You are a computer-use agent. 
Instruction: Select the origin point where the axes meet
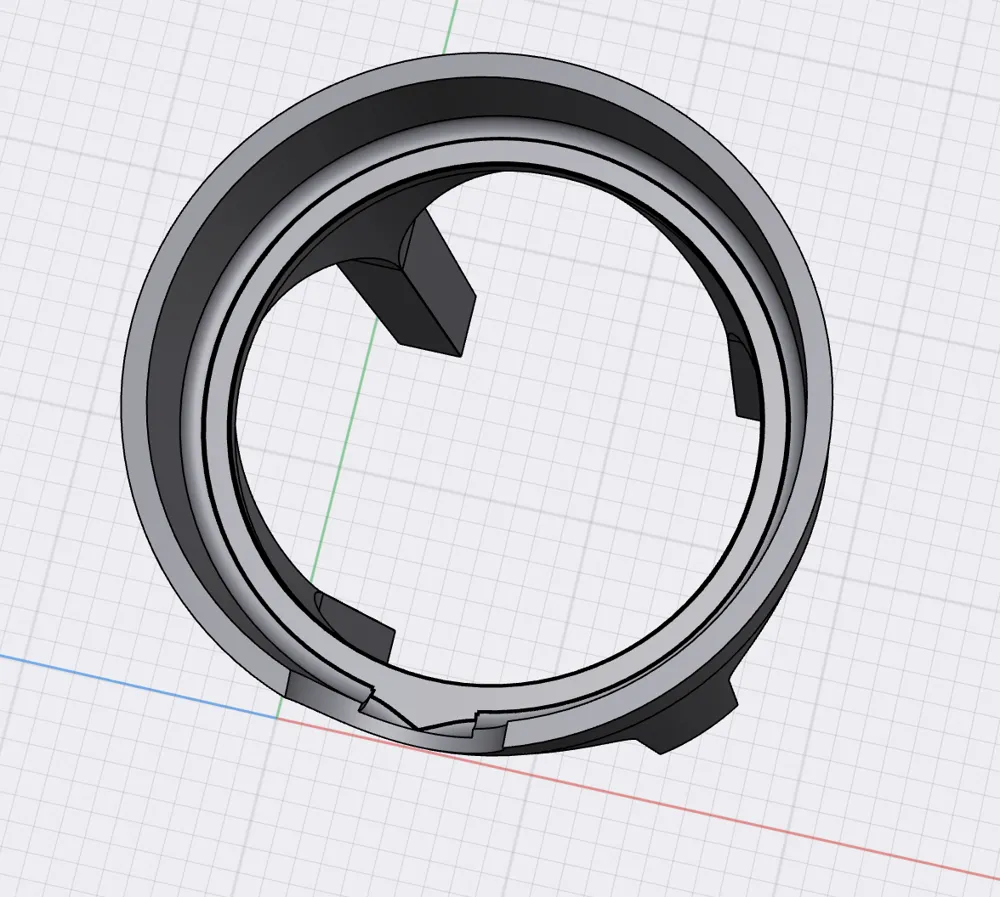[x=277, y=717]
